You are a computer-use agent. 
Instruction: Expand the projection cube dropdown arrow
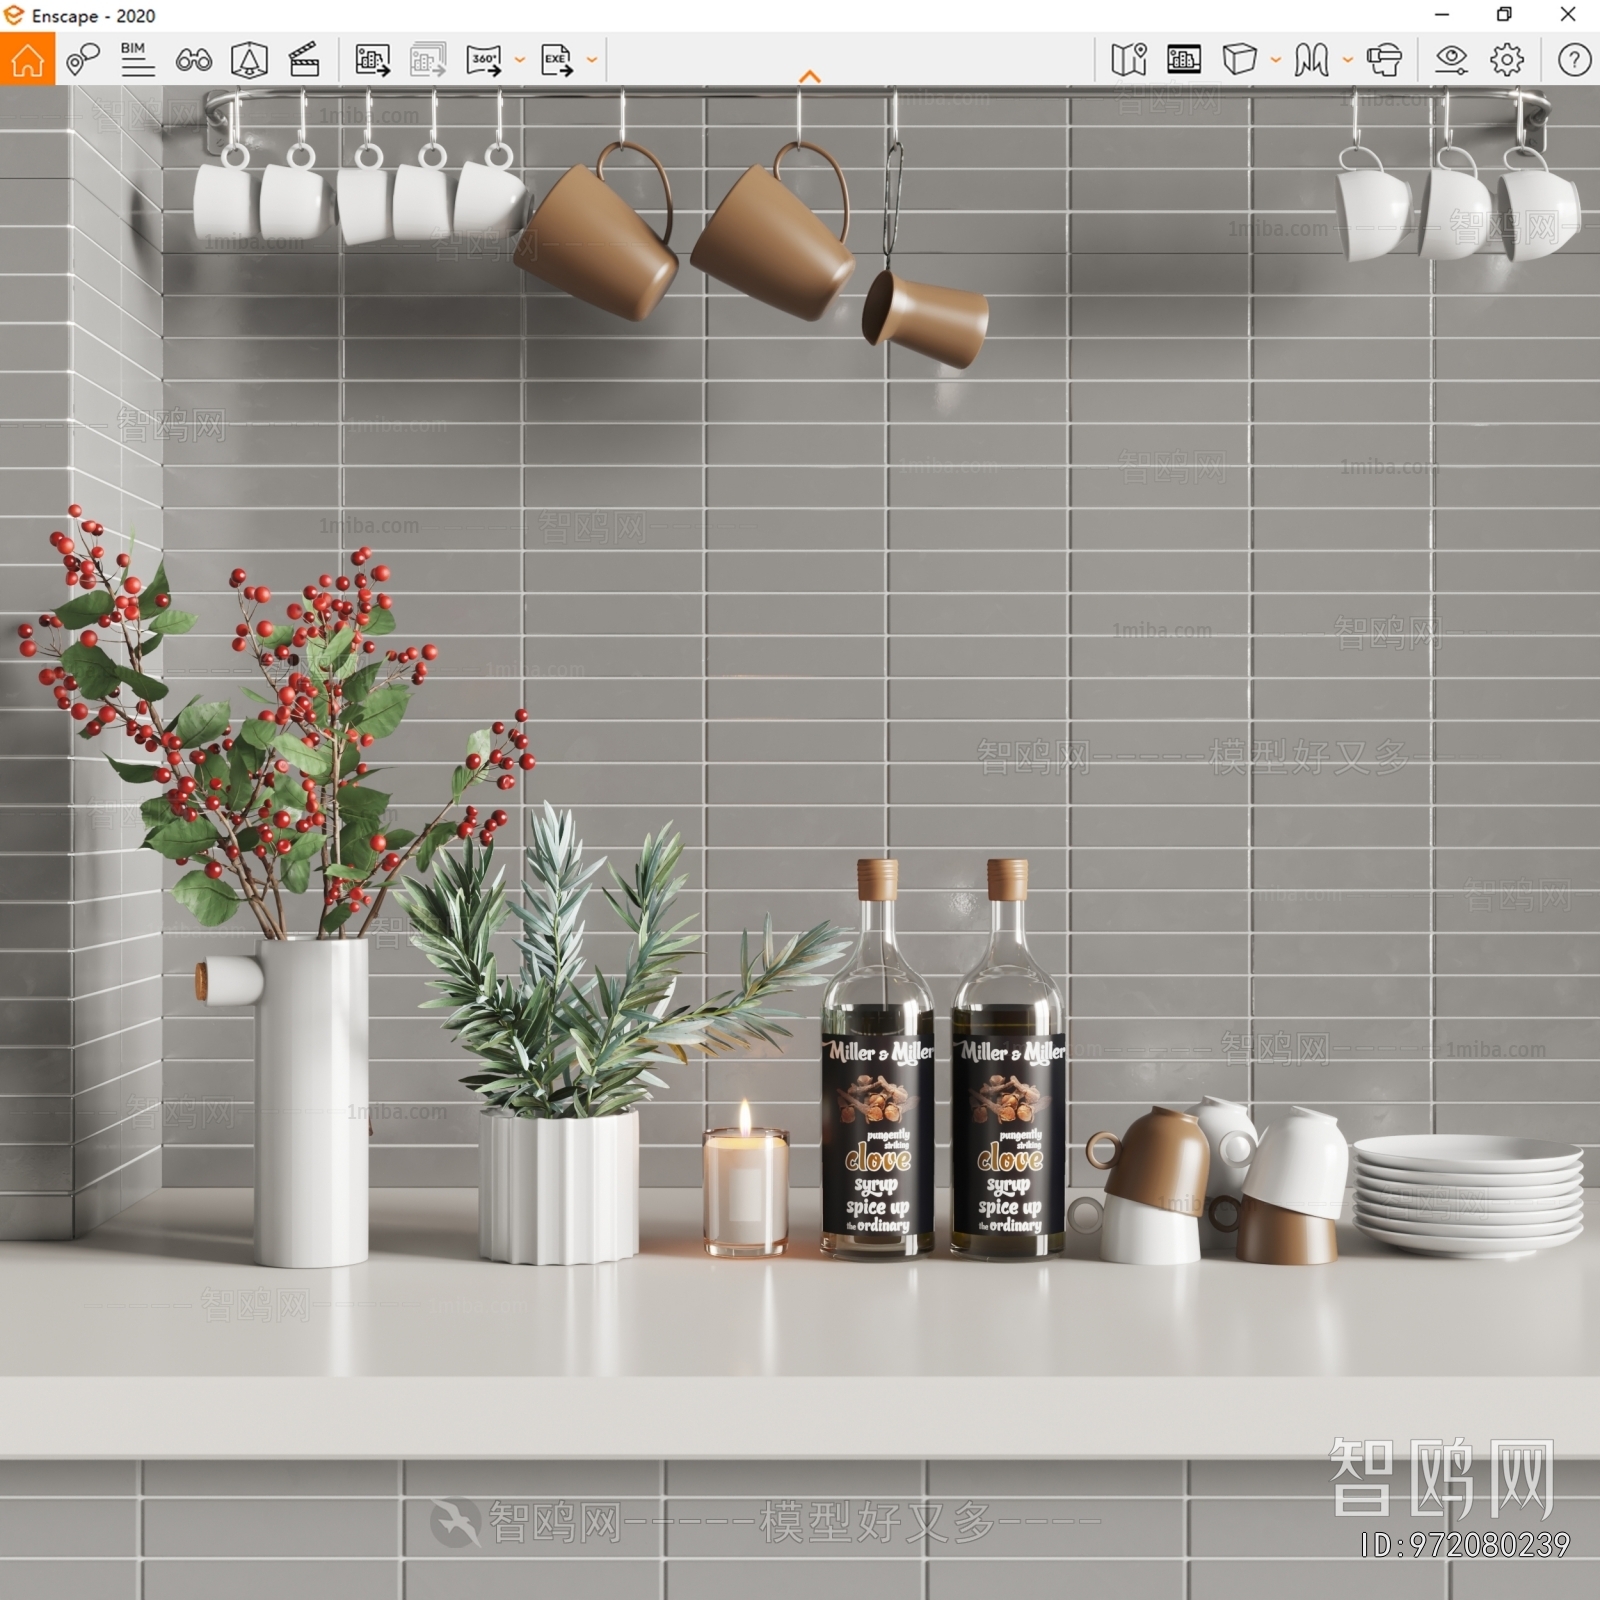[1275, 60]
